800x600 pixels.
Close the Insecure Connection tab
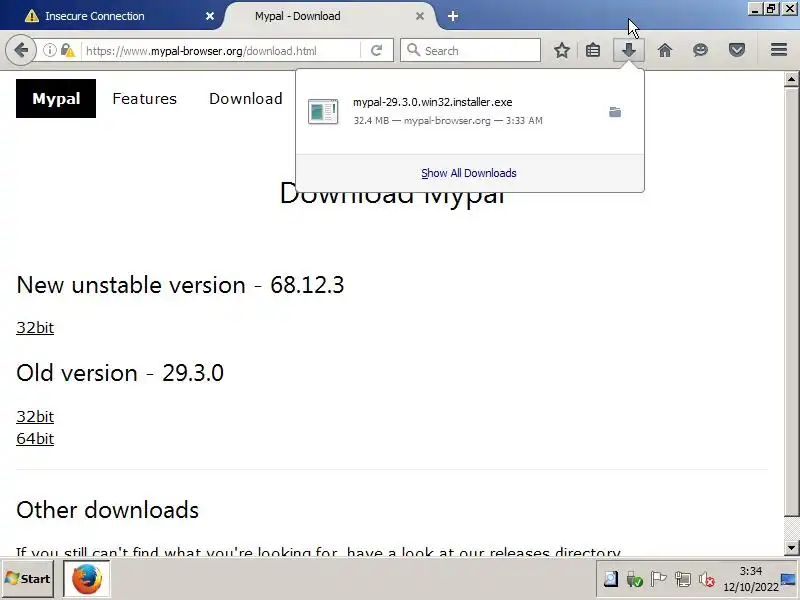pos(210,16)
